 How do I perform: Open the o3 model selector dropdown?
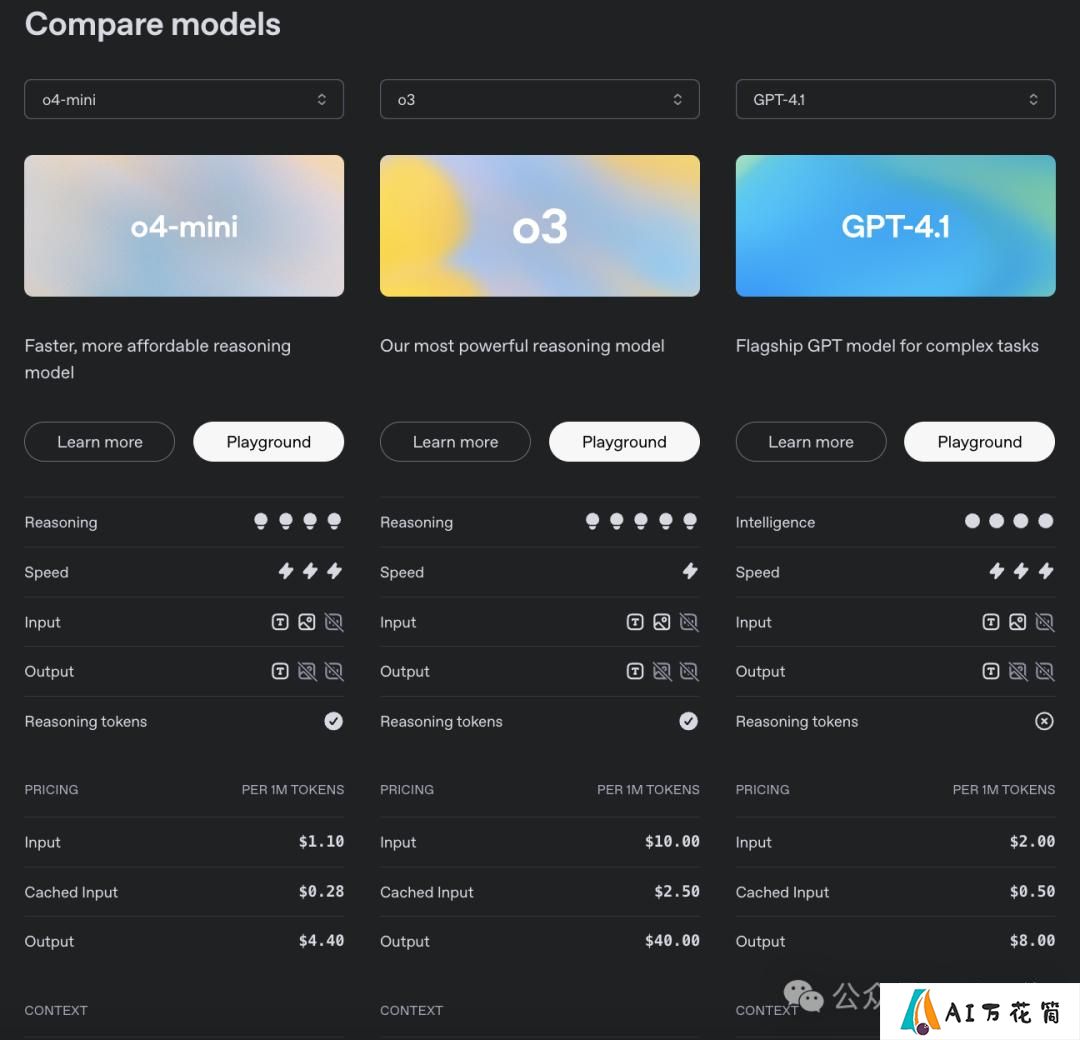point(539,99)
